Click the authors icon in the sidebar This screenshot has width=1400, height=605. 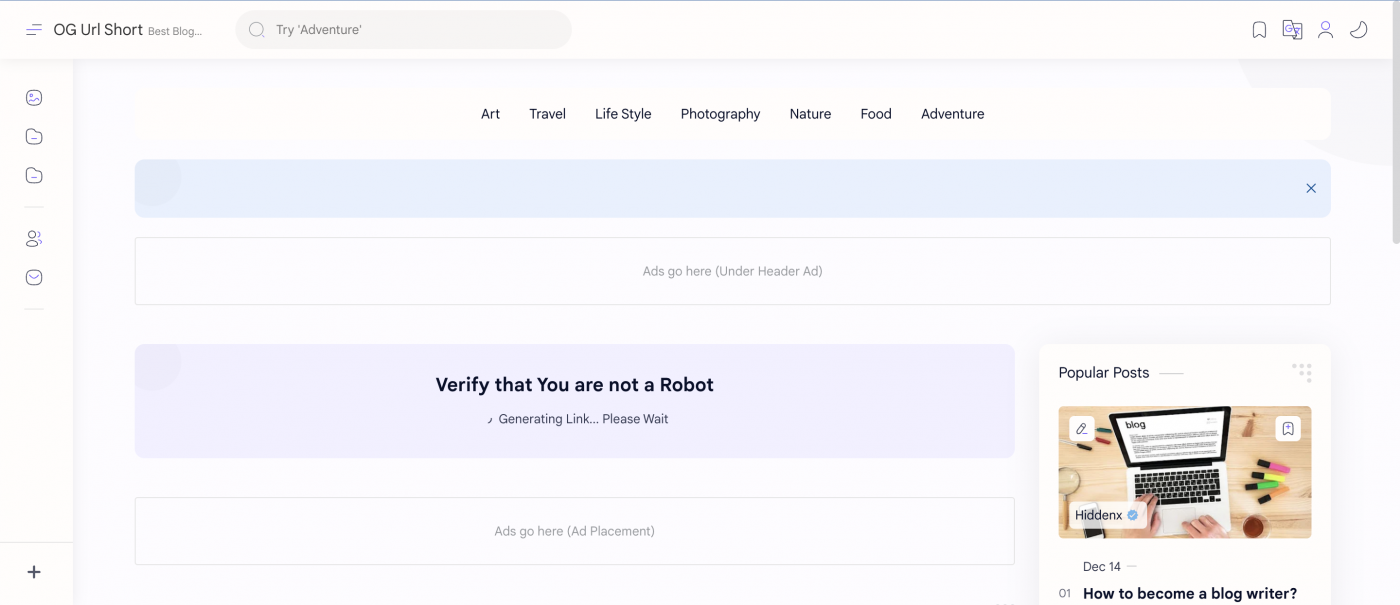click(34, 238)
